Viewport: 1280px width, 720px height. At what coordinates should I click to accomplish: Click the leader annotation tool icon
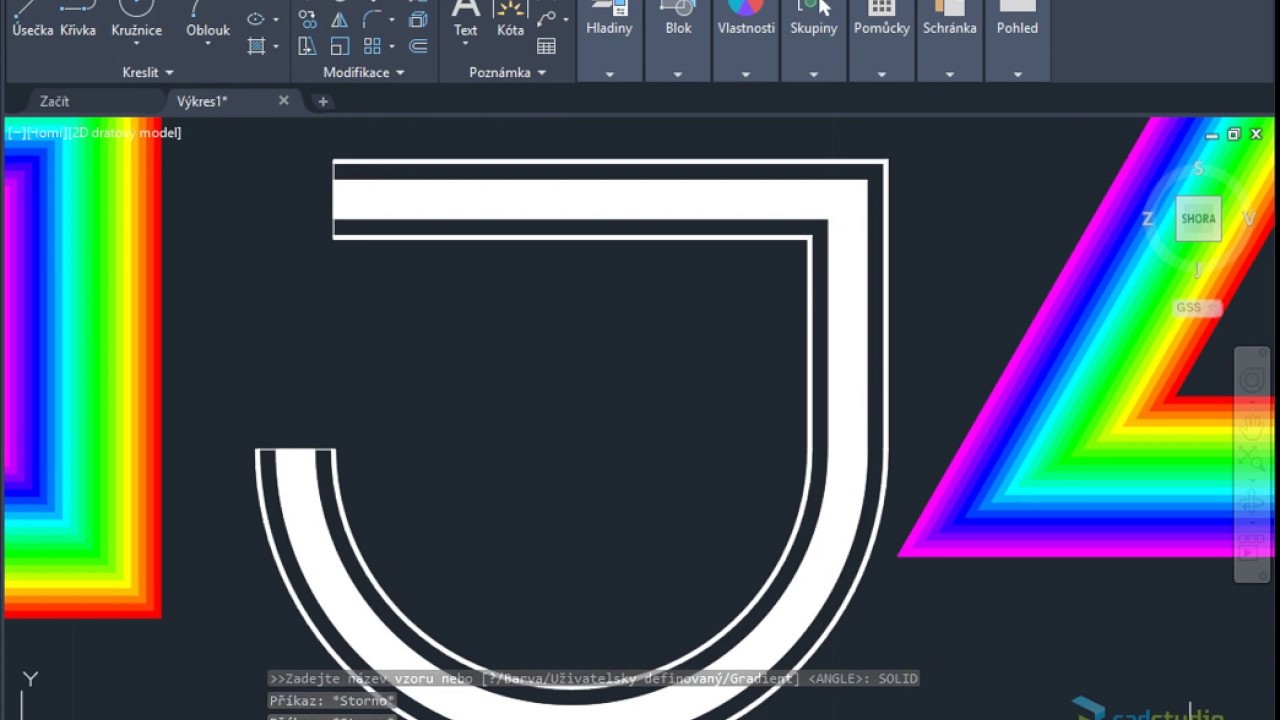(546, 19)
